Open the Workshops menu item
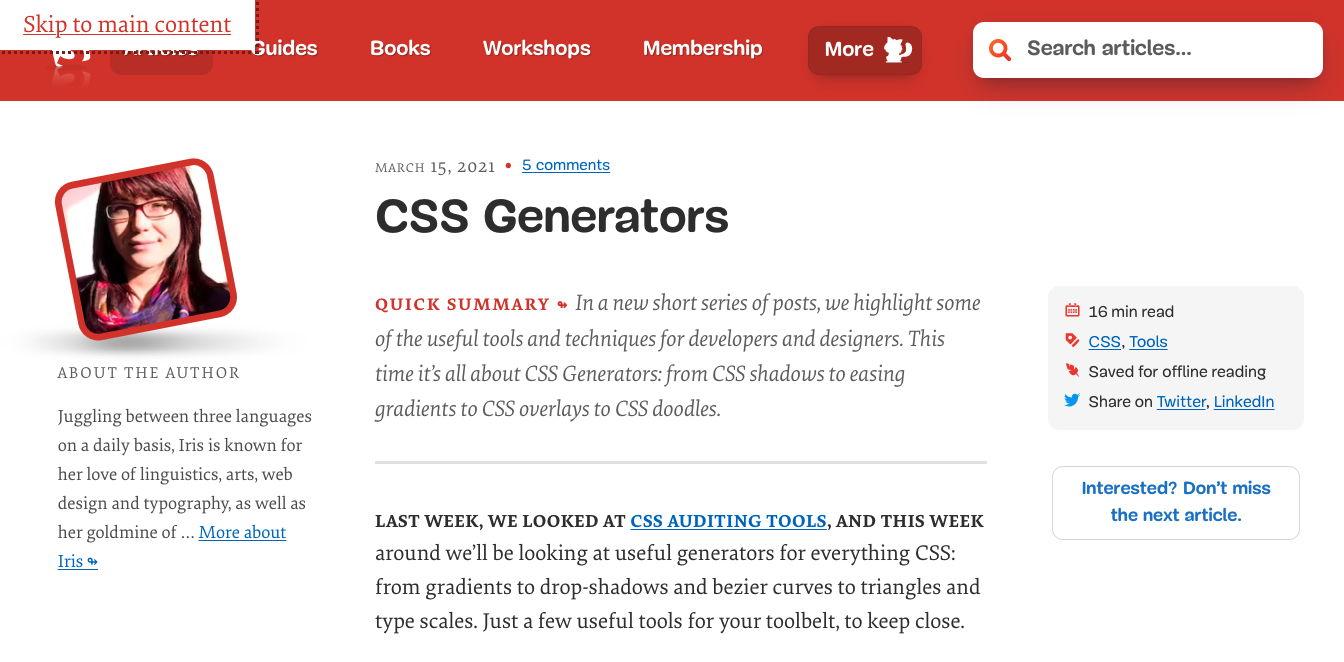1344x662 pixels. pos(536,48)
